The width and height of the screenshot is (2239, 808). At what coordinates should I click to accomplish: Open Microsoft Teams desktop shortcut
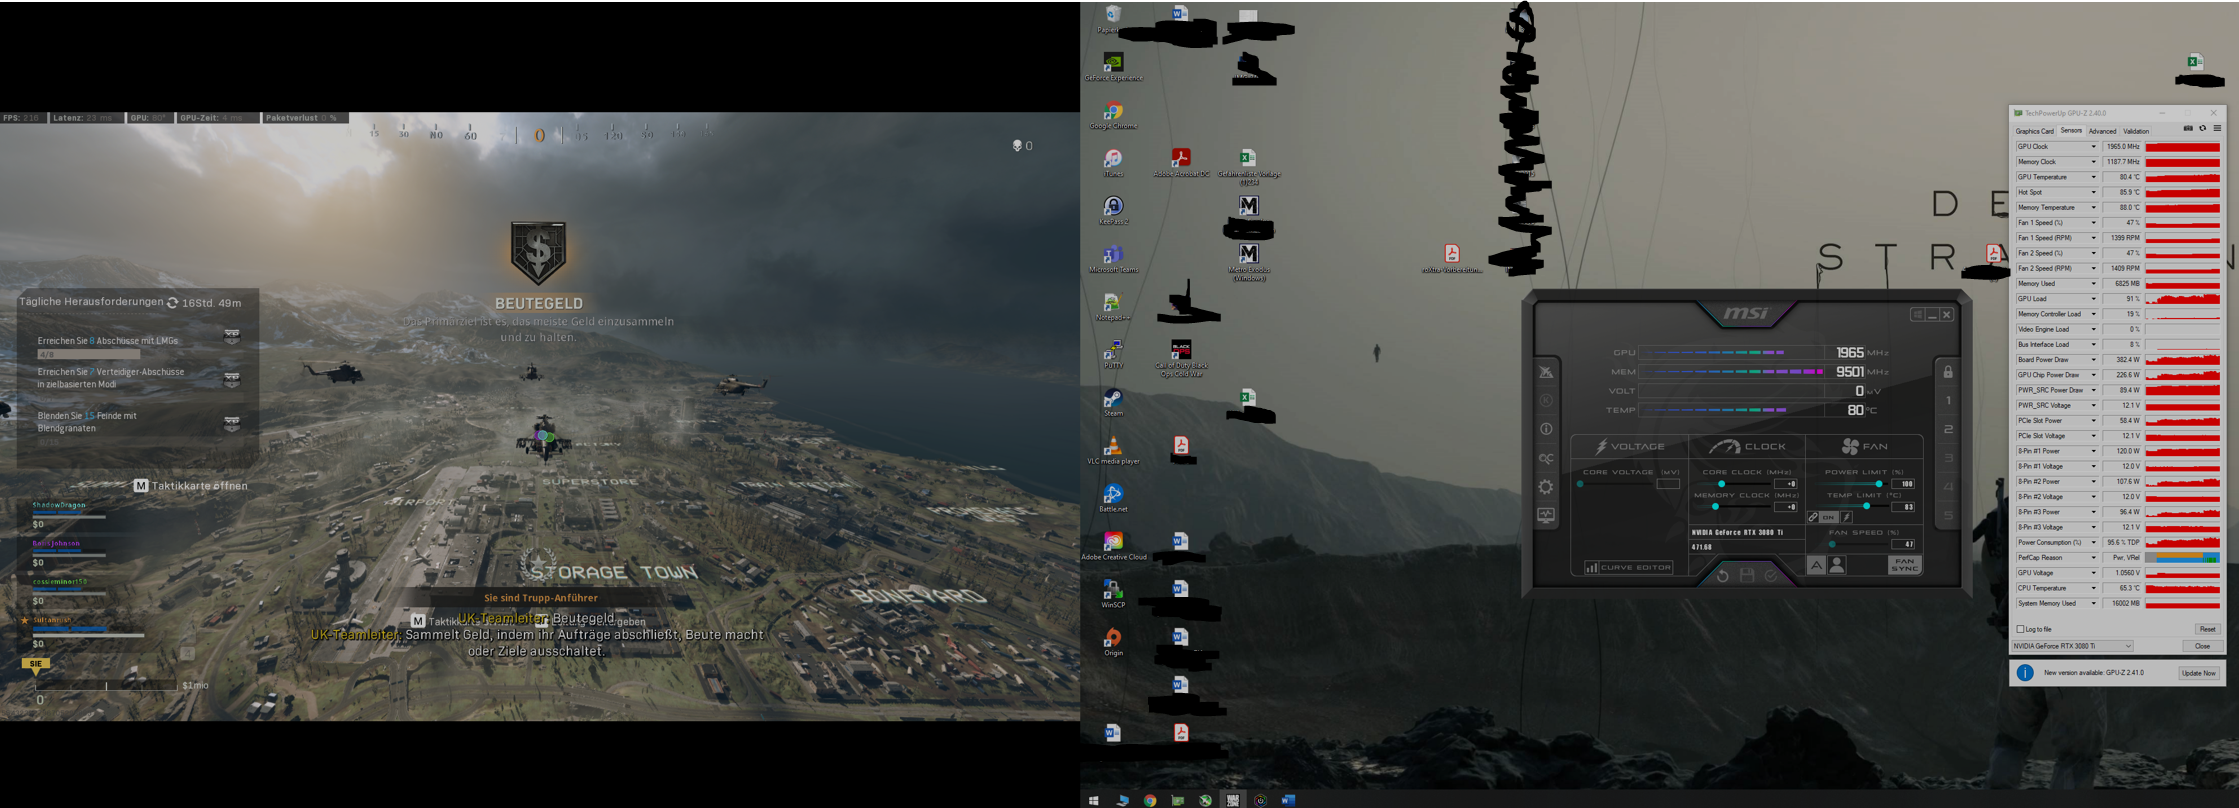click(1113, 258)
